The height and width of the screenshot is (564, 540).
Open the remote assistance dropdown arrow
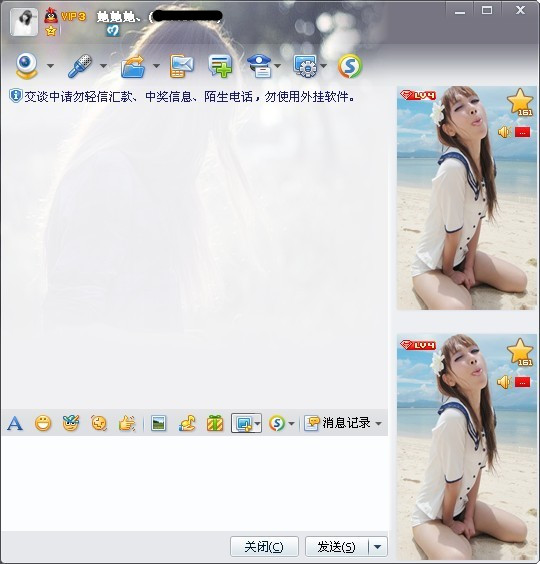tap(323, 66)
